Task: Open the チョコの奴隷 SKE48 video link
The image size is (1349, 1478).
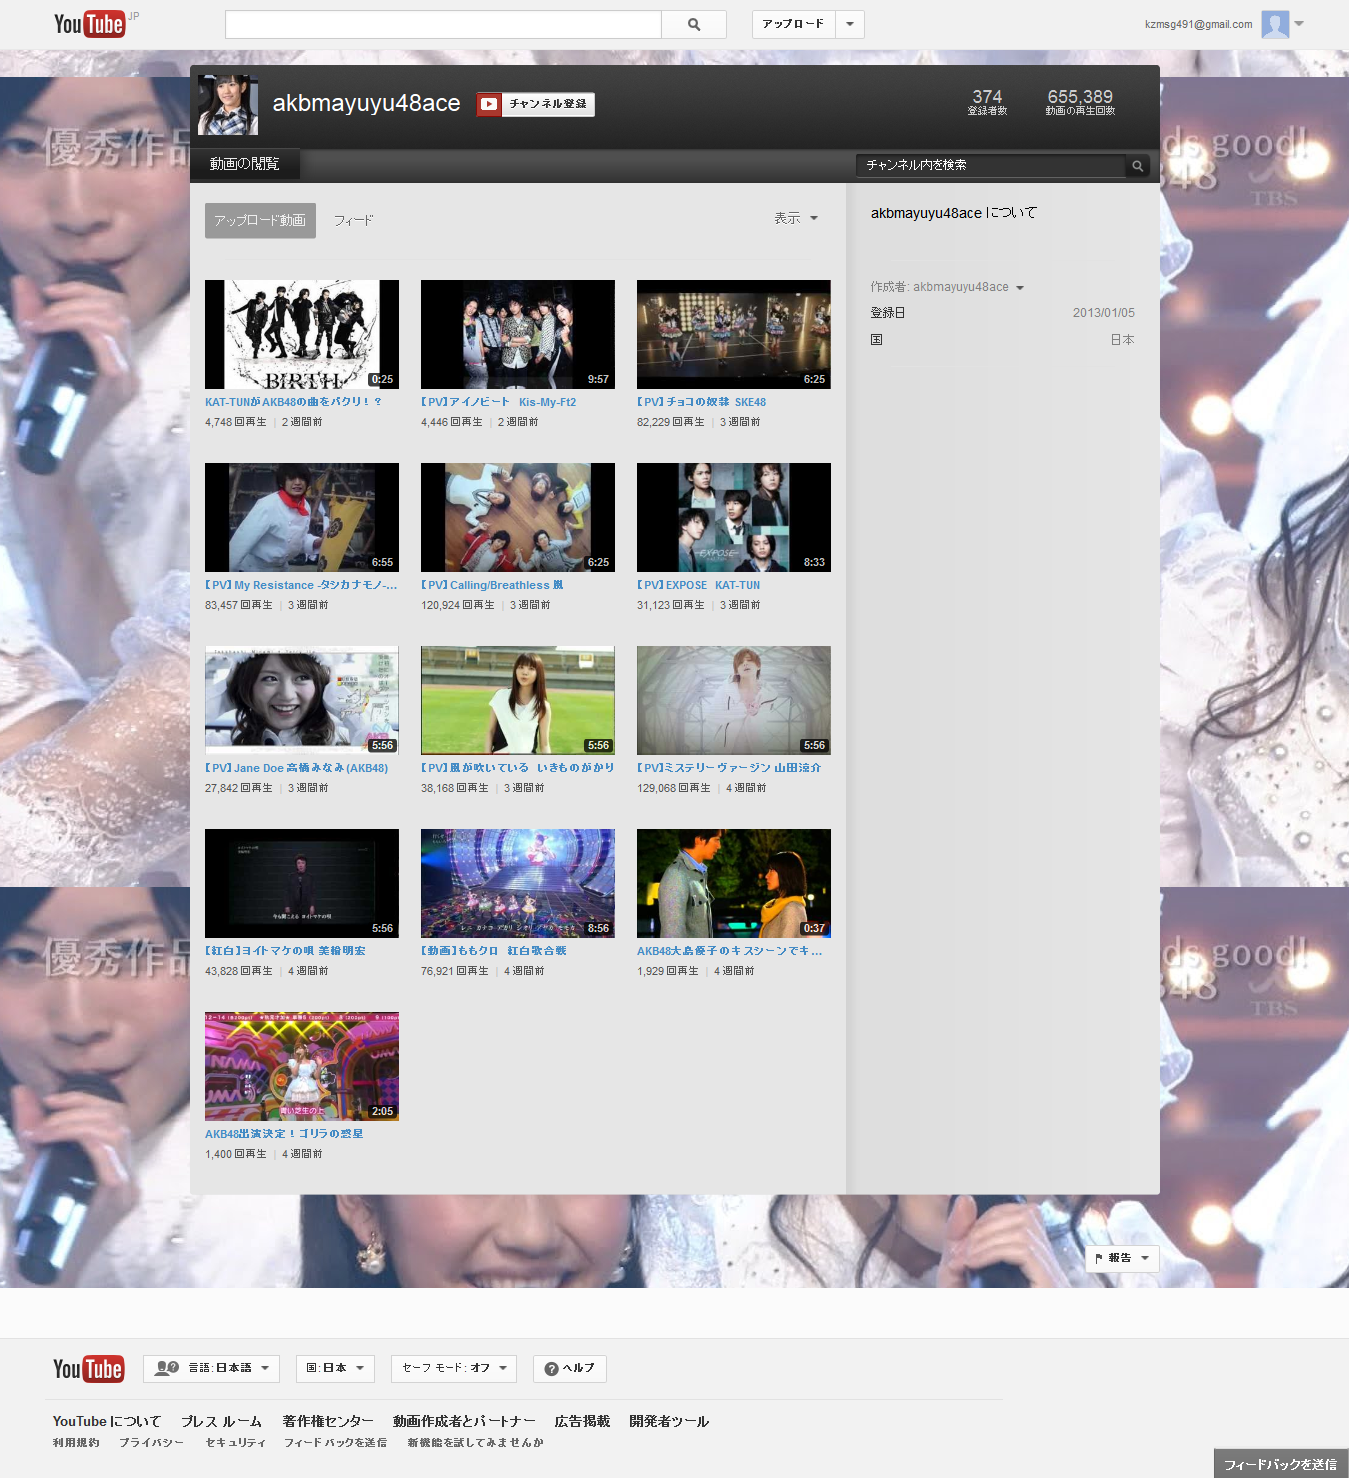Action: coord(702,402)
